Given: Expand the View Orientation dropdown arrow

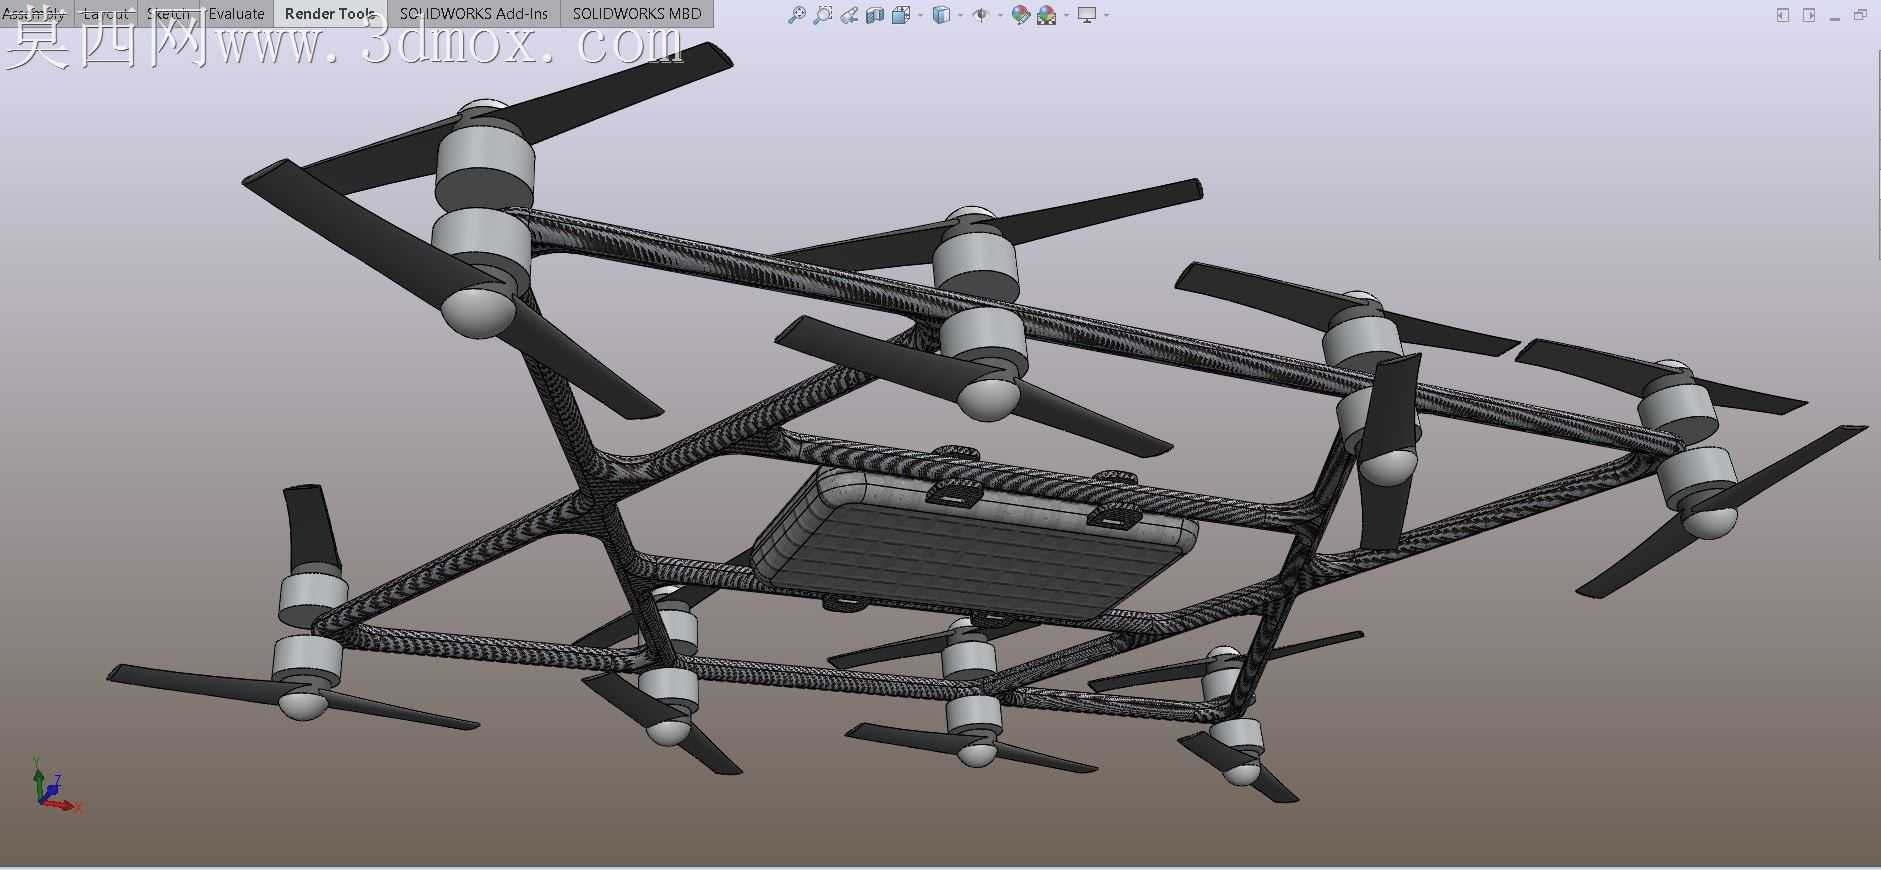Looking at the screenshot, I should [920, 15].
